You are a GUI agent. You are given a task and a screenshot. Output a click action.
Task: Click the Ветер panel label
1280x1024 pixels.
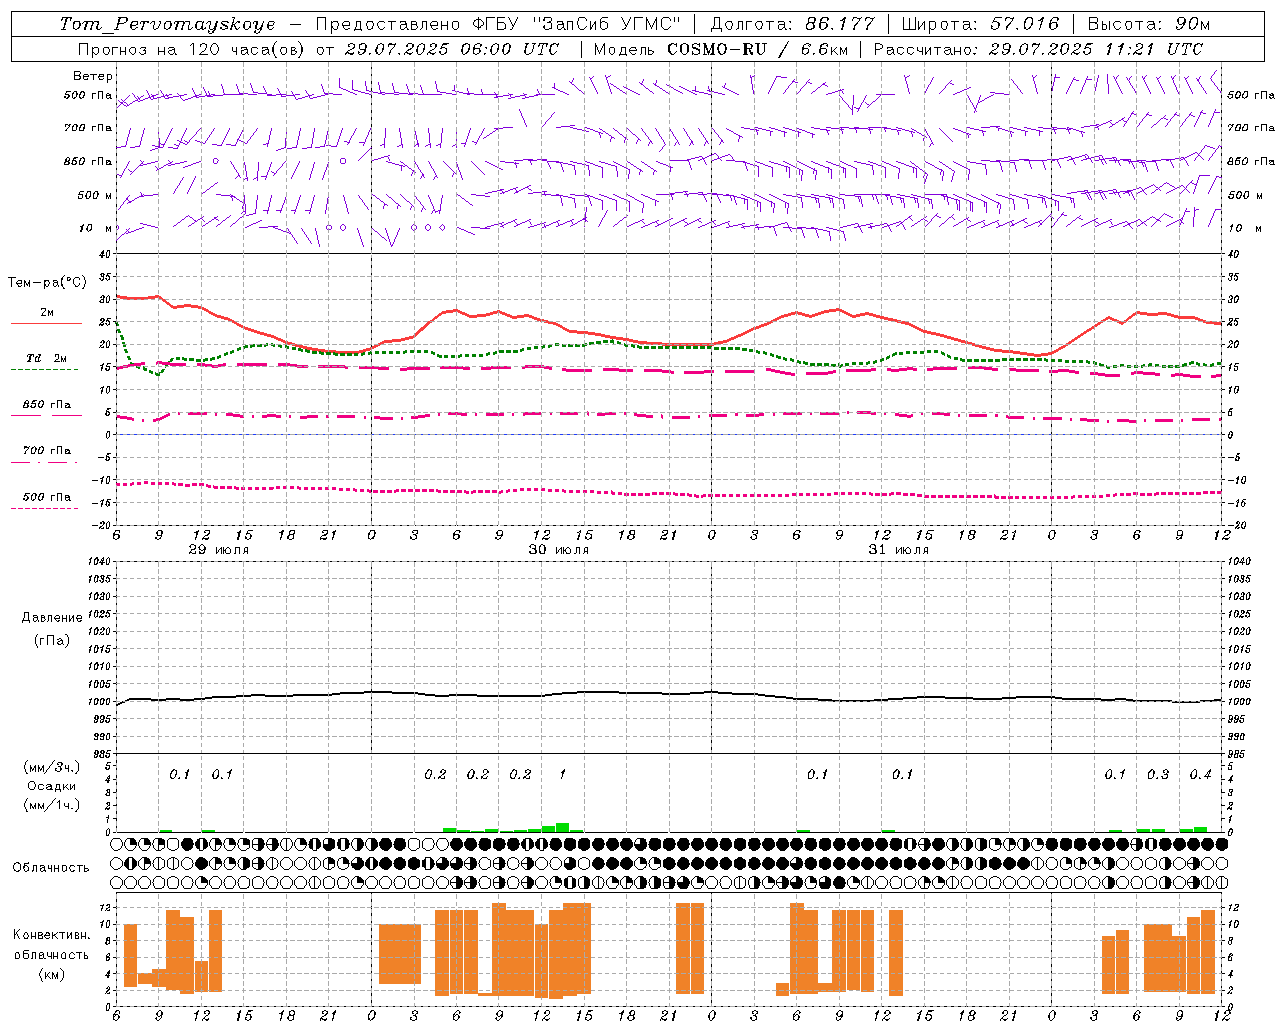click(93, 76)
